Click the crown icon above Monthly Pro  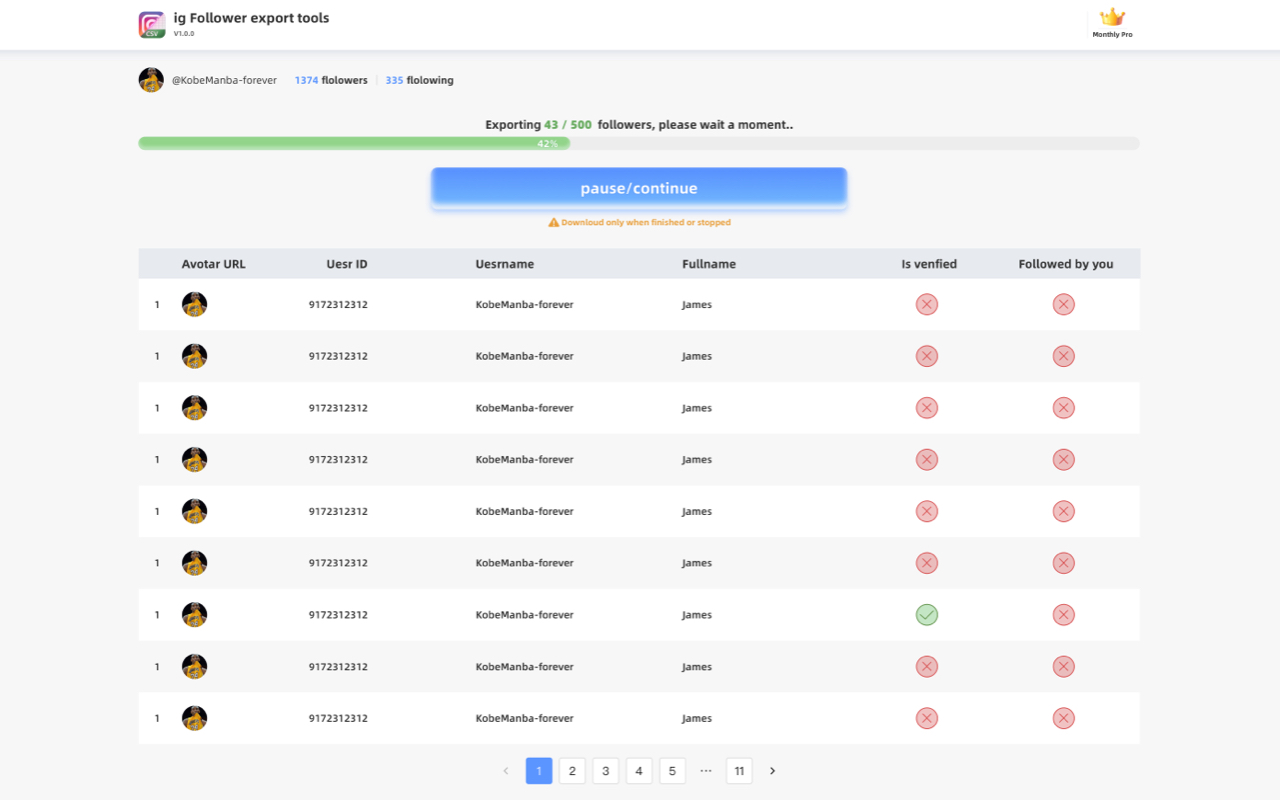pos(1111,16)
